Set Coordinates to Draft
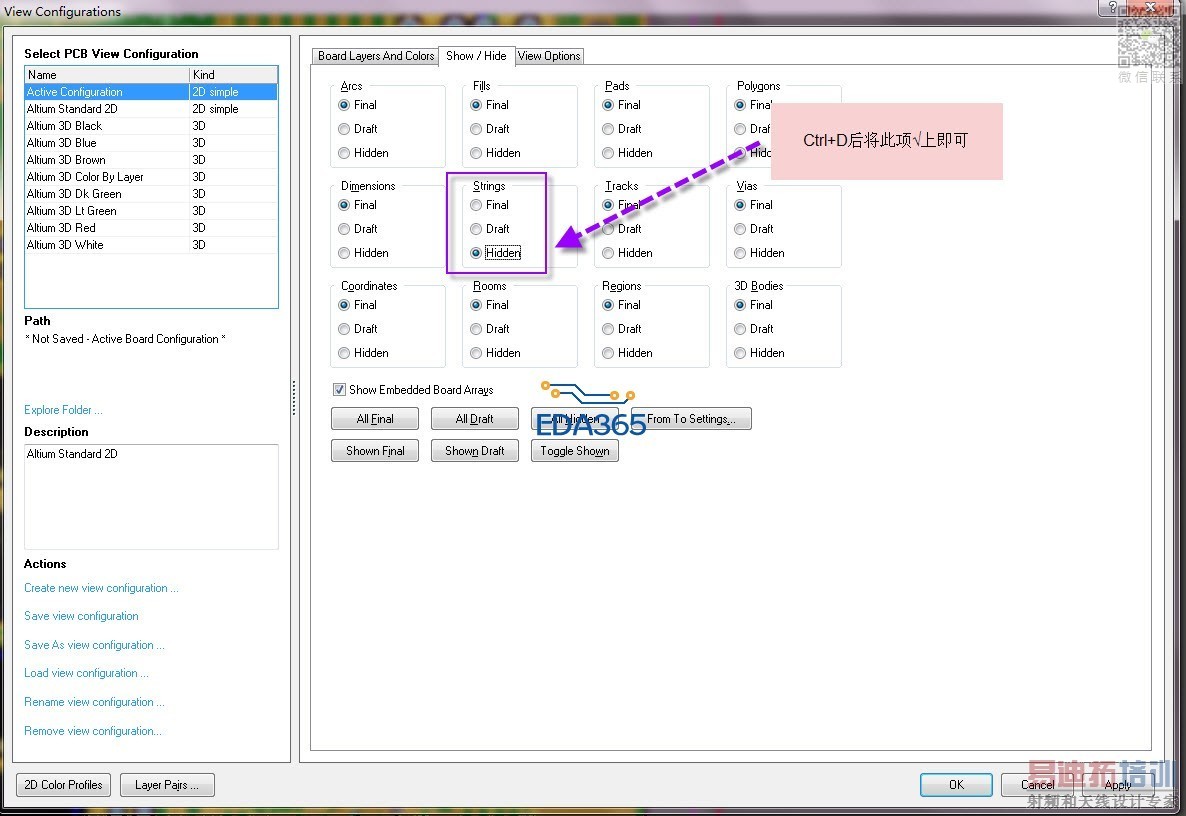 click(x=344, y=329)
